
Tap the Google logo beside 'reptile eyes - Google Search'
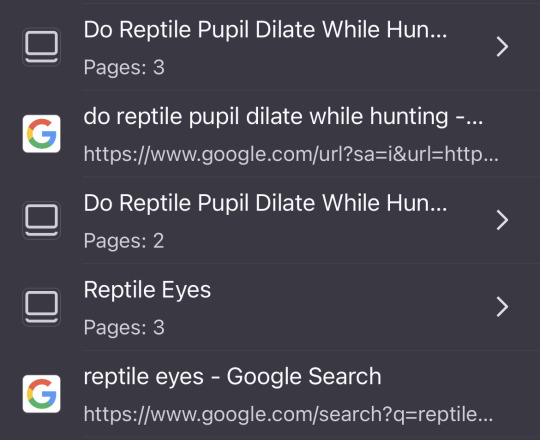pyautogui.click(x=41, y=394)
